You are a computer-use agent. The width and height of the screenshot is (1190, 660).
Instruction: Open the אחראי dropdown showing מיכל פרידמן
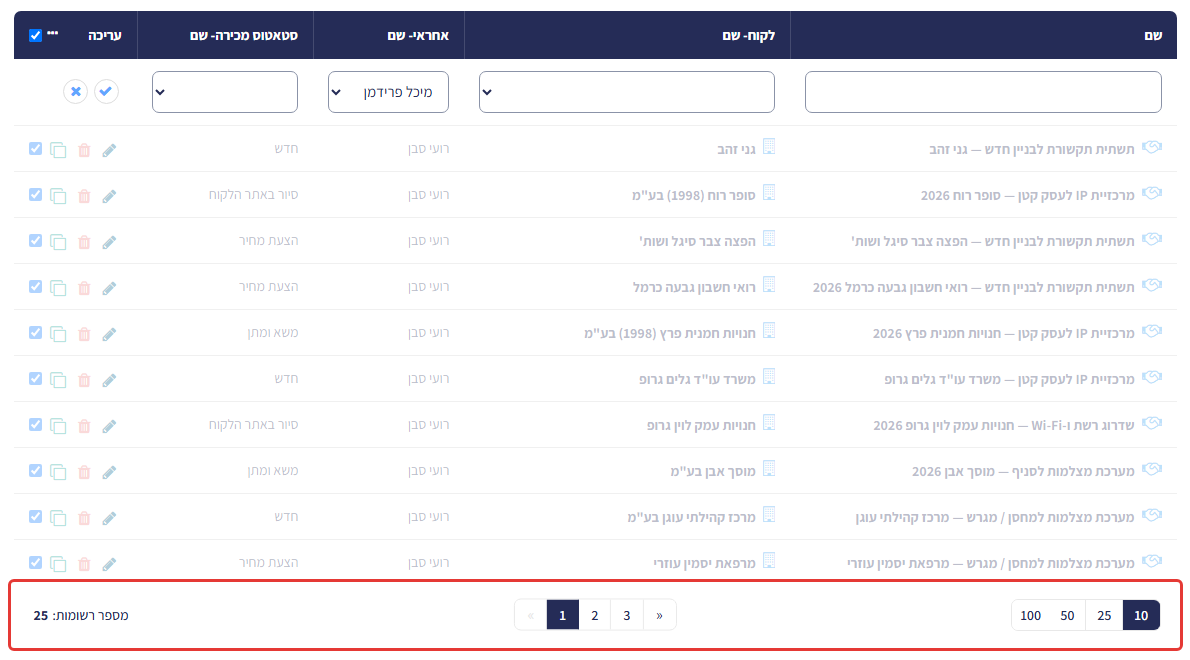pos(388,92)
